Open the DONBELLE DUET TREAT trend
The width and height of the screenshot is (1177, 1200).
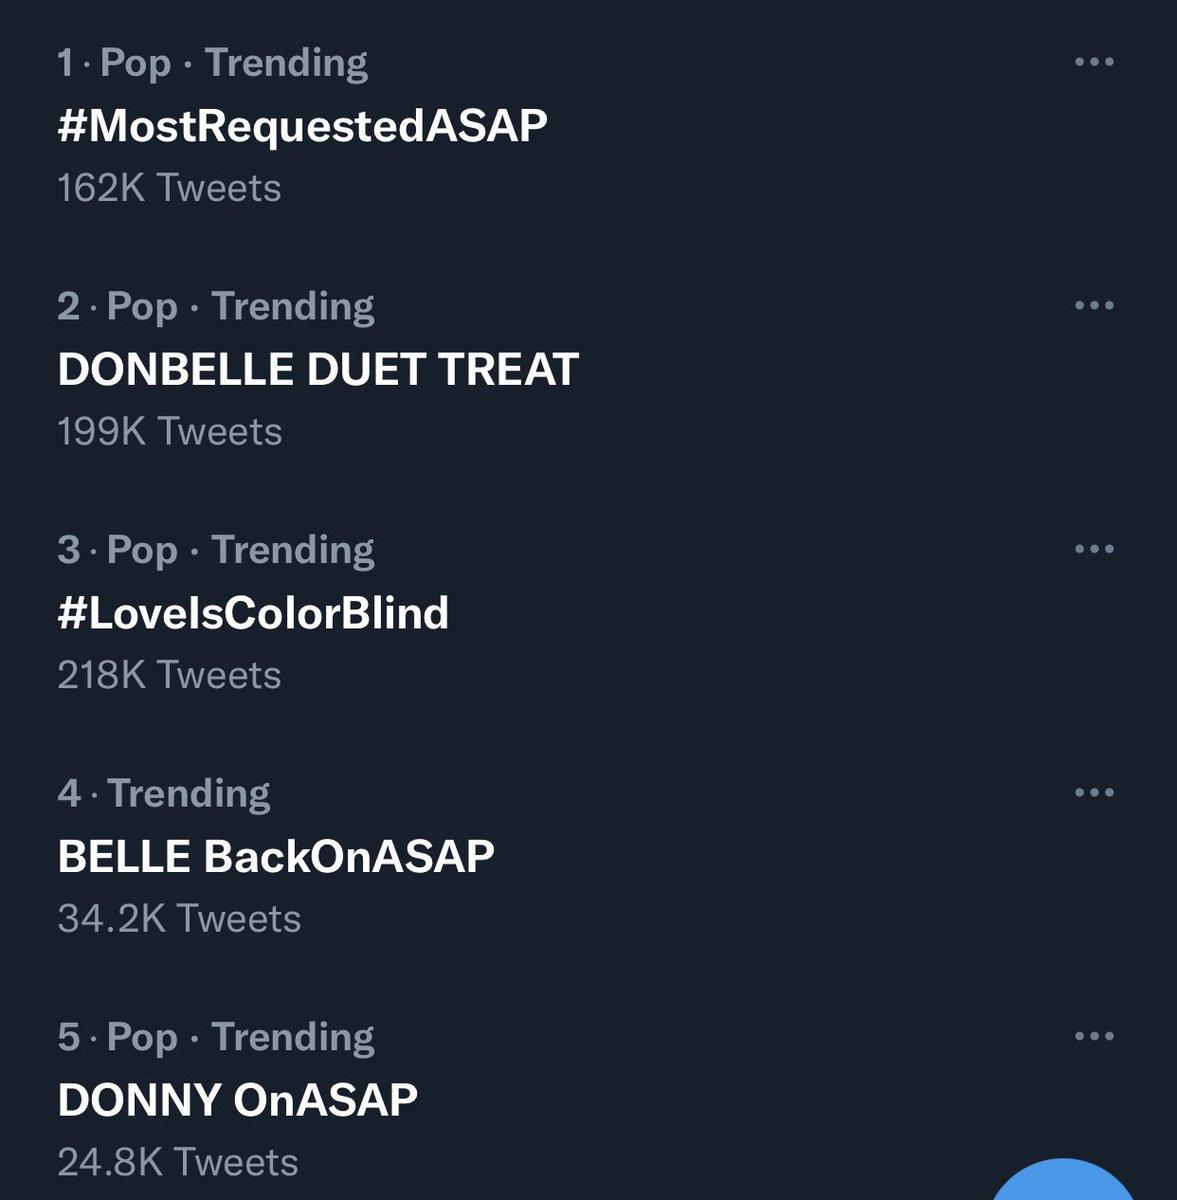coord(318,369)
